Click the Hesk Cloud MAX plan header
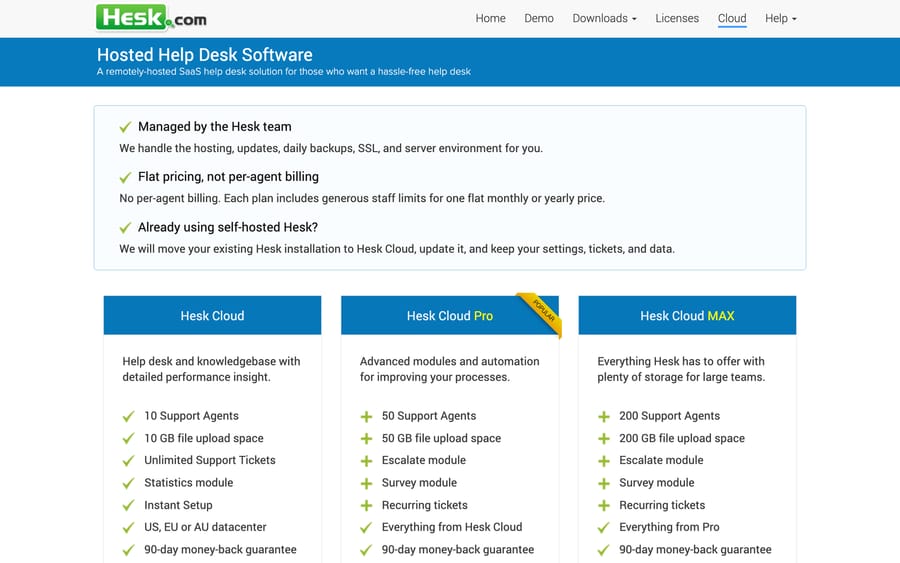 point(687,315)
